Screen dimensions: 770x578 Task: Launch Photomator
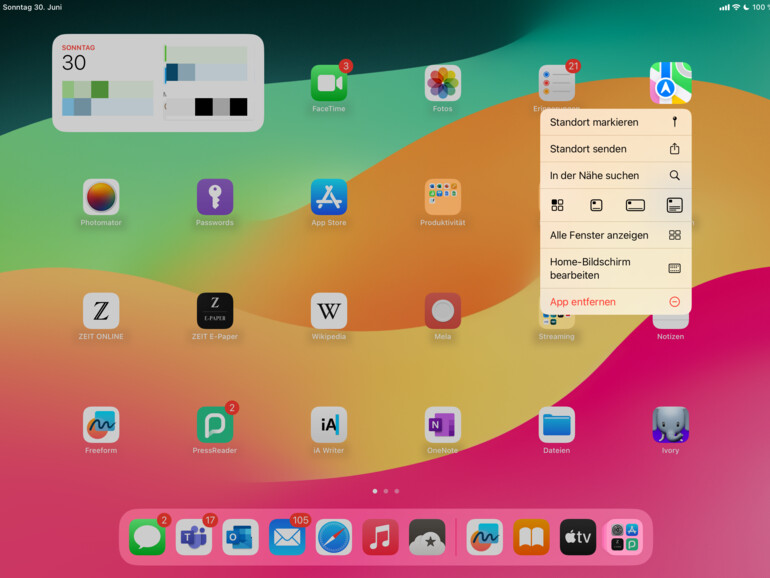pos(101,197)
